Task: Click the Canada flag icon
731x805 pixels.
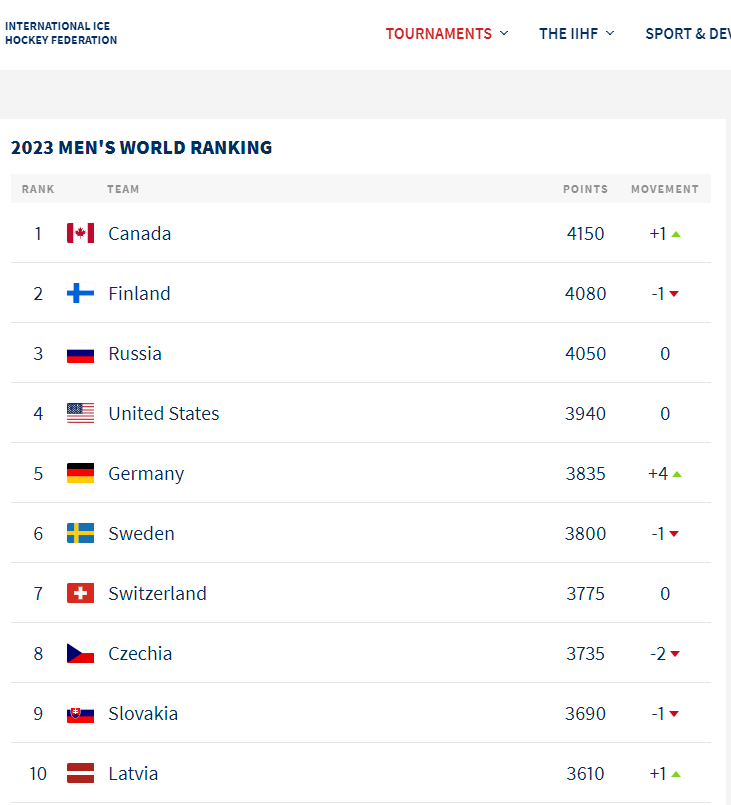Action: pyautogui.click(x=80, y=233)
